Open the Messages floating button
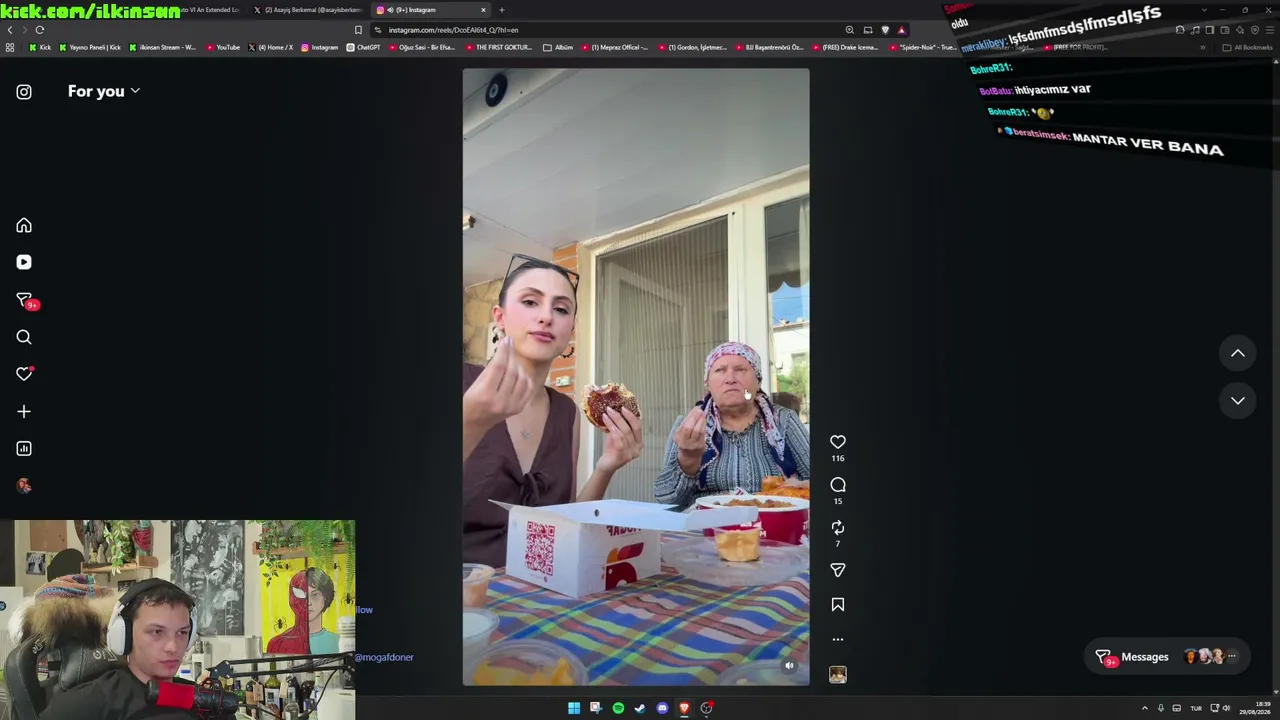 [1166, 657]
